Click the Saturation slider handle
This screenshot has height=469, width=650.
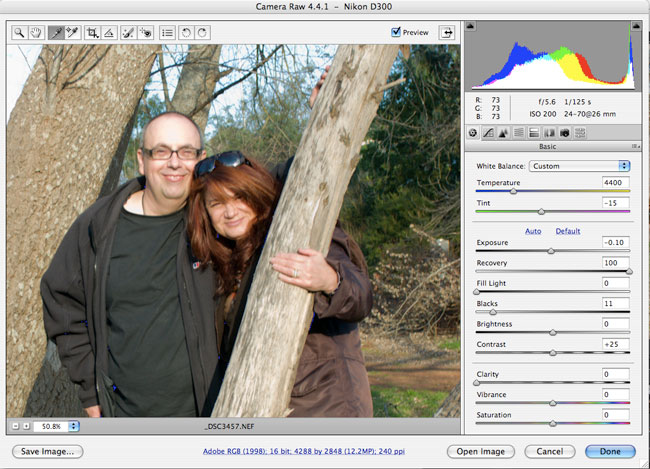coord(553,423)
